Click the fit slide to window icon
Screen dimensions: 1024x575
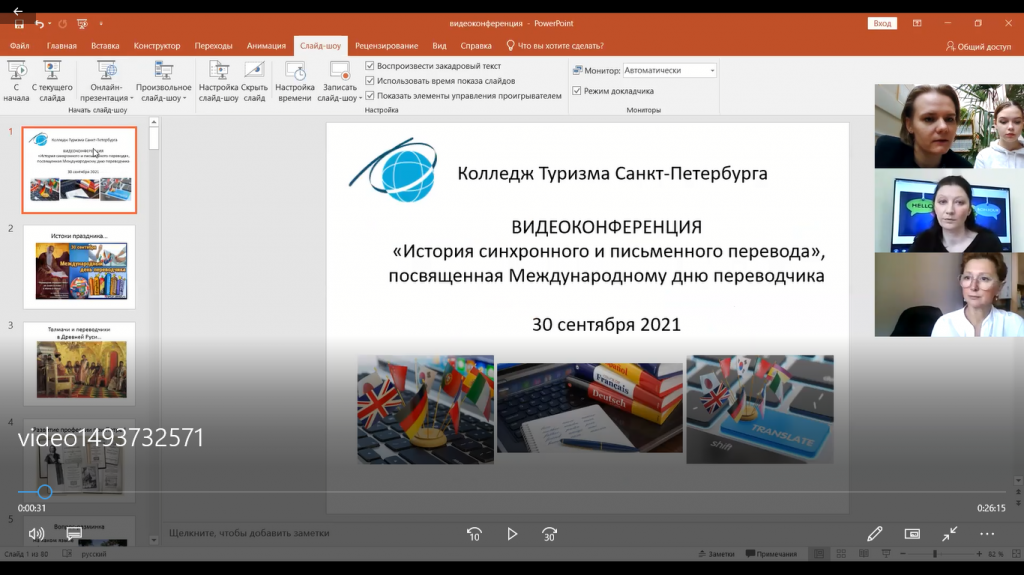(1016, 553)
